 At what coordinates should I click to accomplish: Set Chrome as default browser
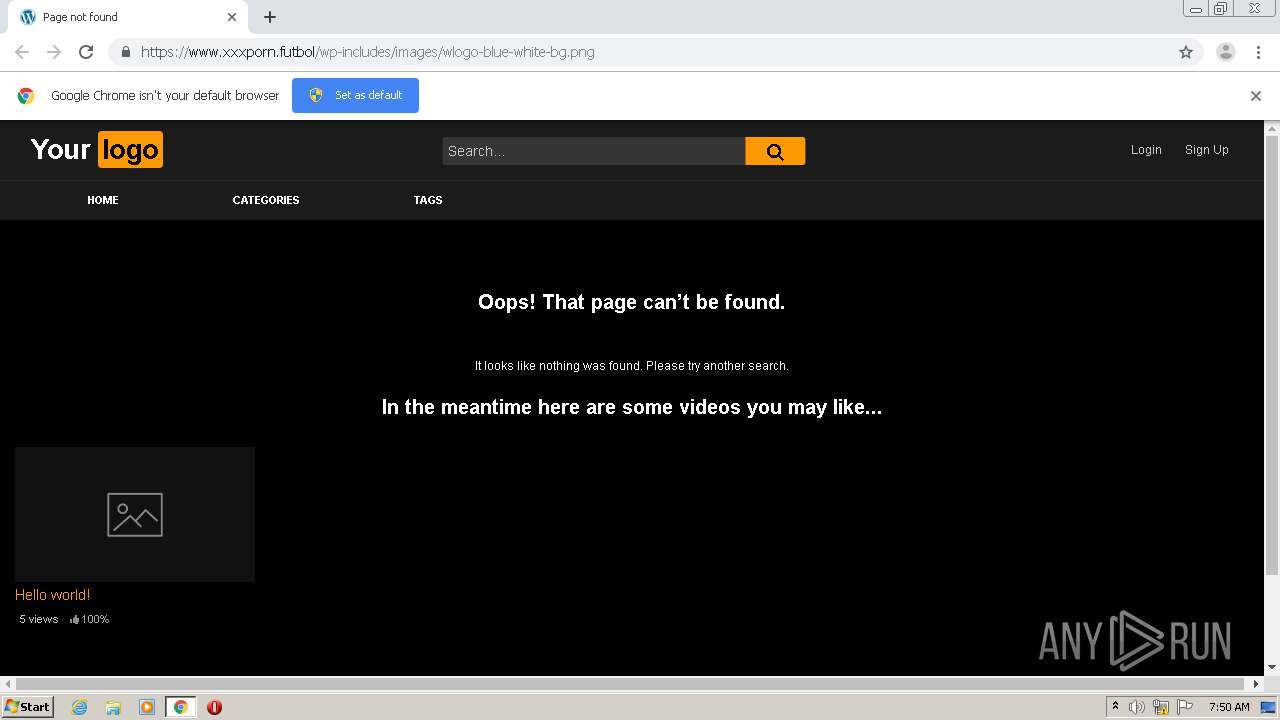click(x=355, y=95)
